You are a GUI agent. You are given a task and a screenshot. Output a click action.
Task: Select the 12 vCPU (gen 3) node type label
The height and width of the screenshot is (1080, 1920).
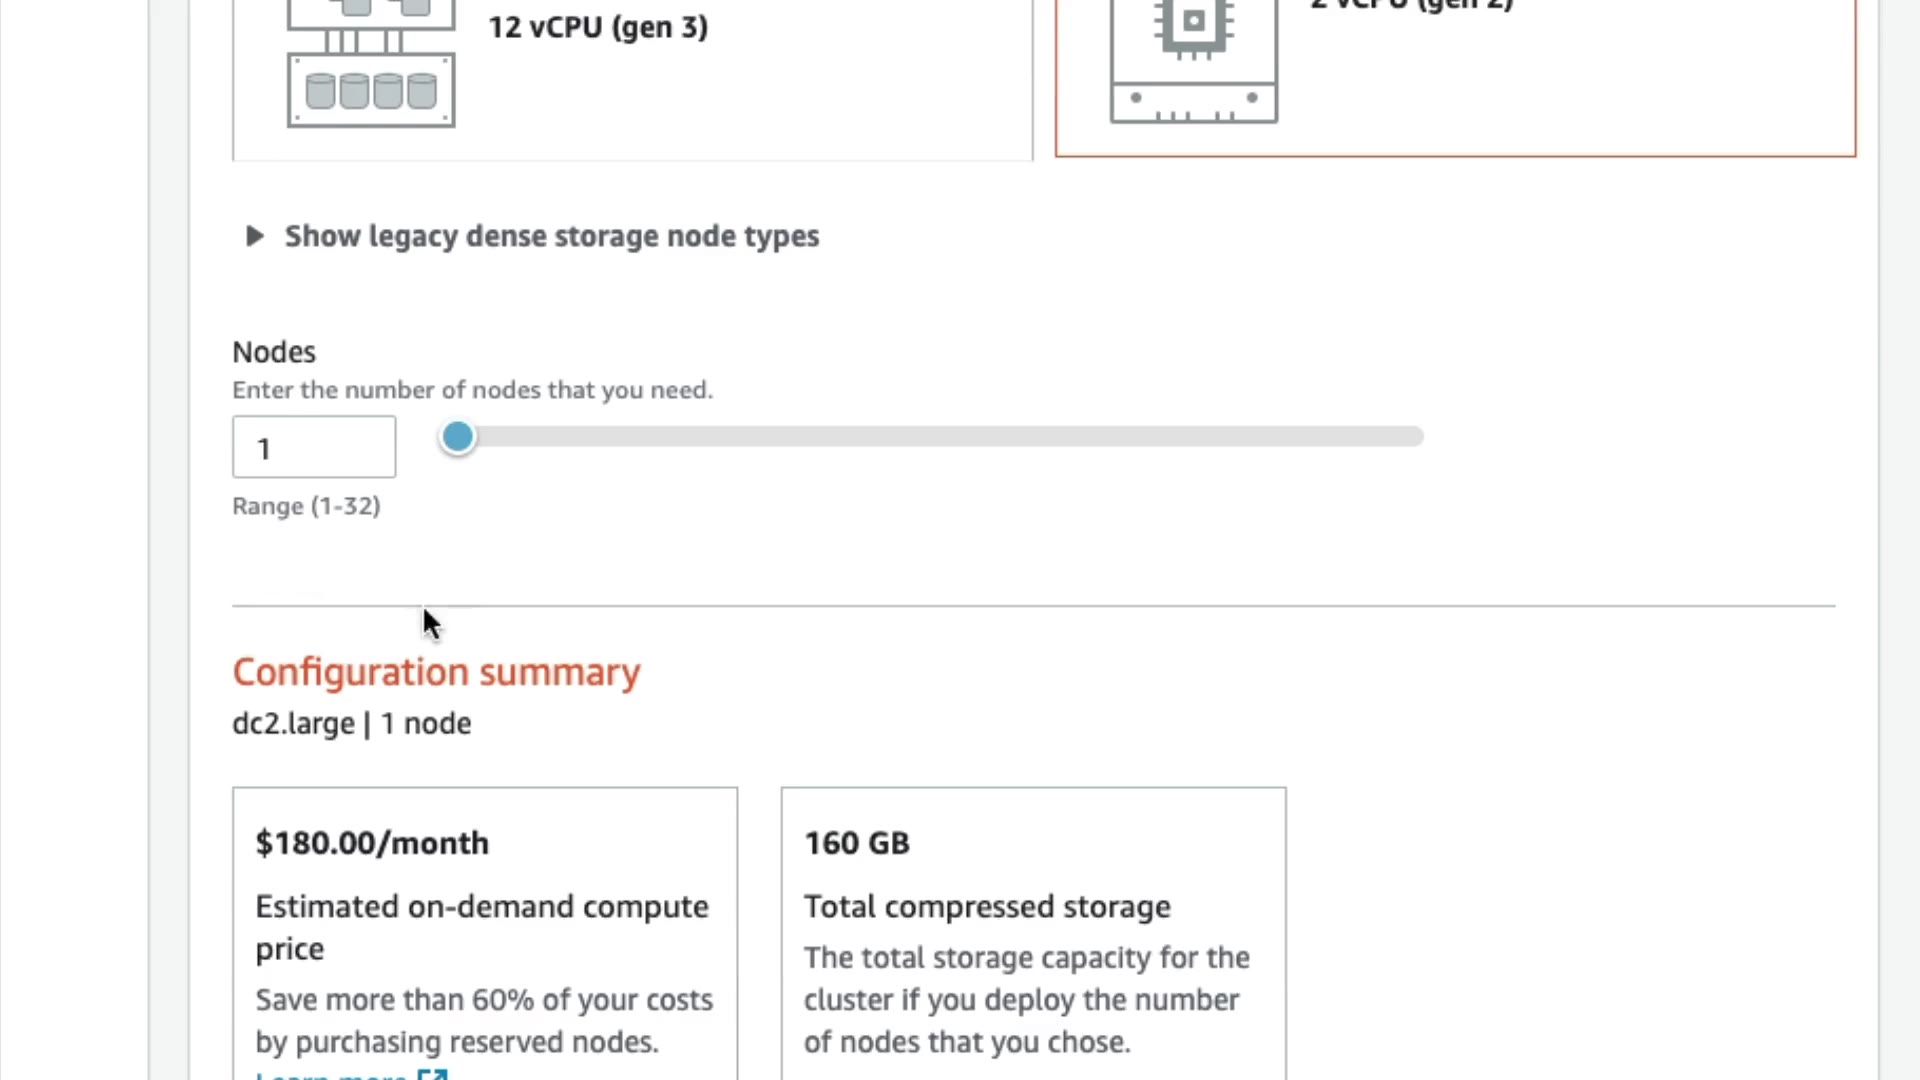(x=598, y=27)
